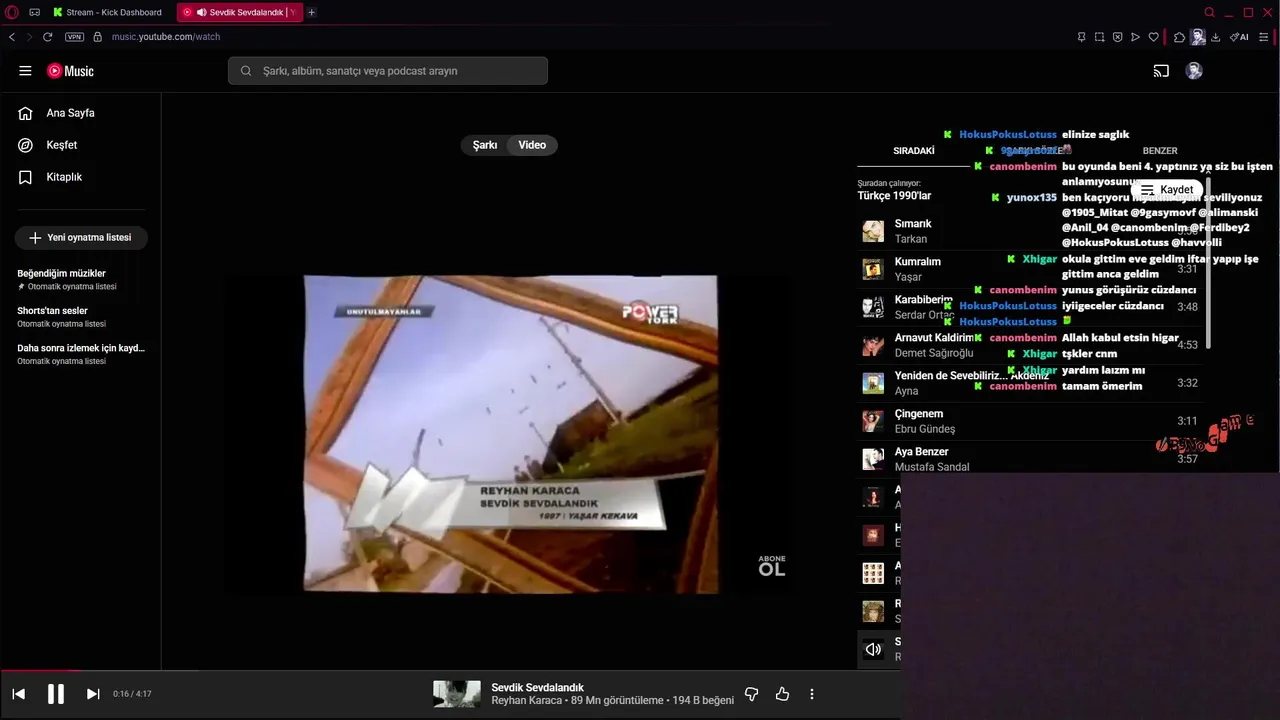This screenshot has width=1280, height=720.
Task: Create a Yeni oynatma listesi
Action: 81,238
